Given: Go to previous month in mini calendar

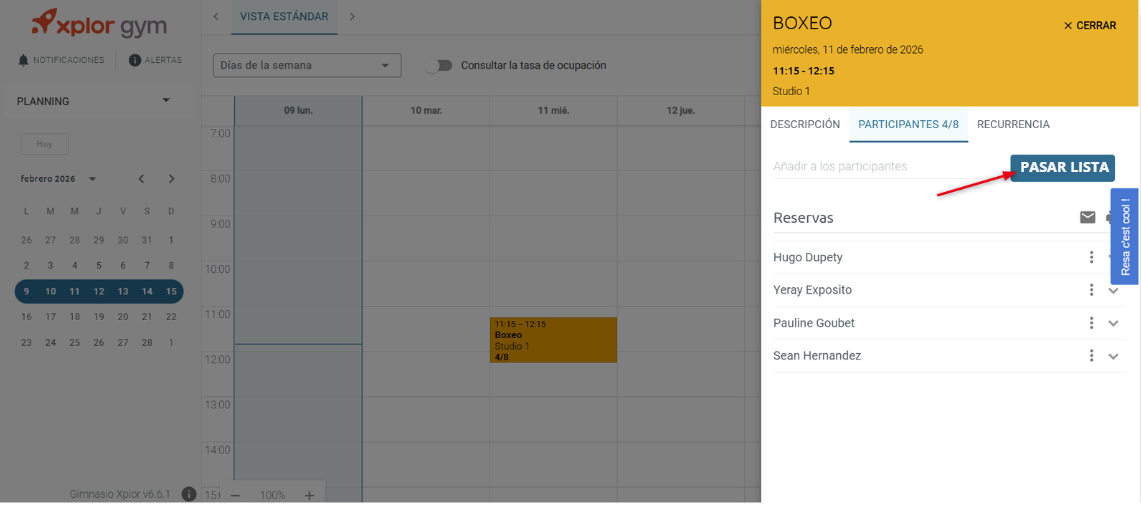Looking at the screenshot, I should [x=142, y=179].
